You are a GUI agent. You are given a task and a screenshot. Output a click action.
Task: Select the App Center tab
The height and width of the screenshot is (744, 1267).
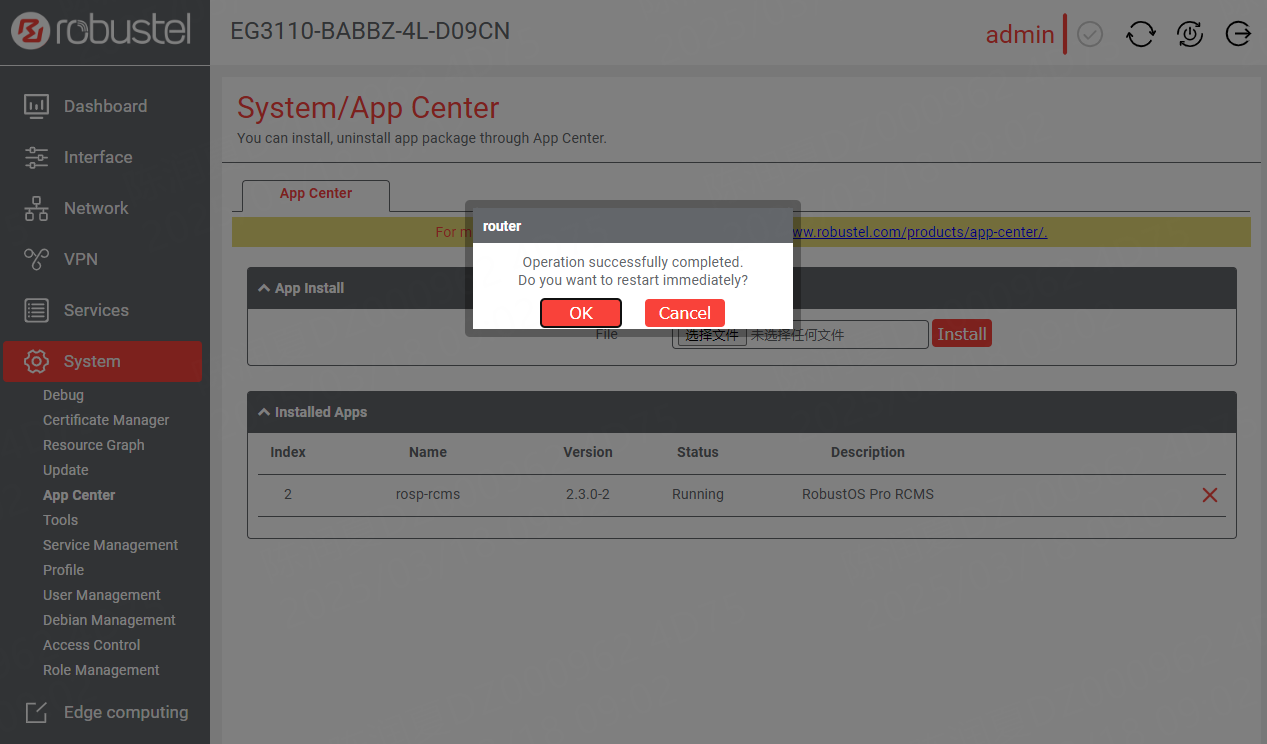point(315,193)
